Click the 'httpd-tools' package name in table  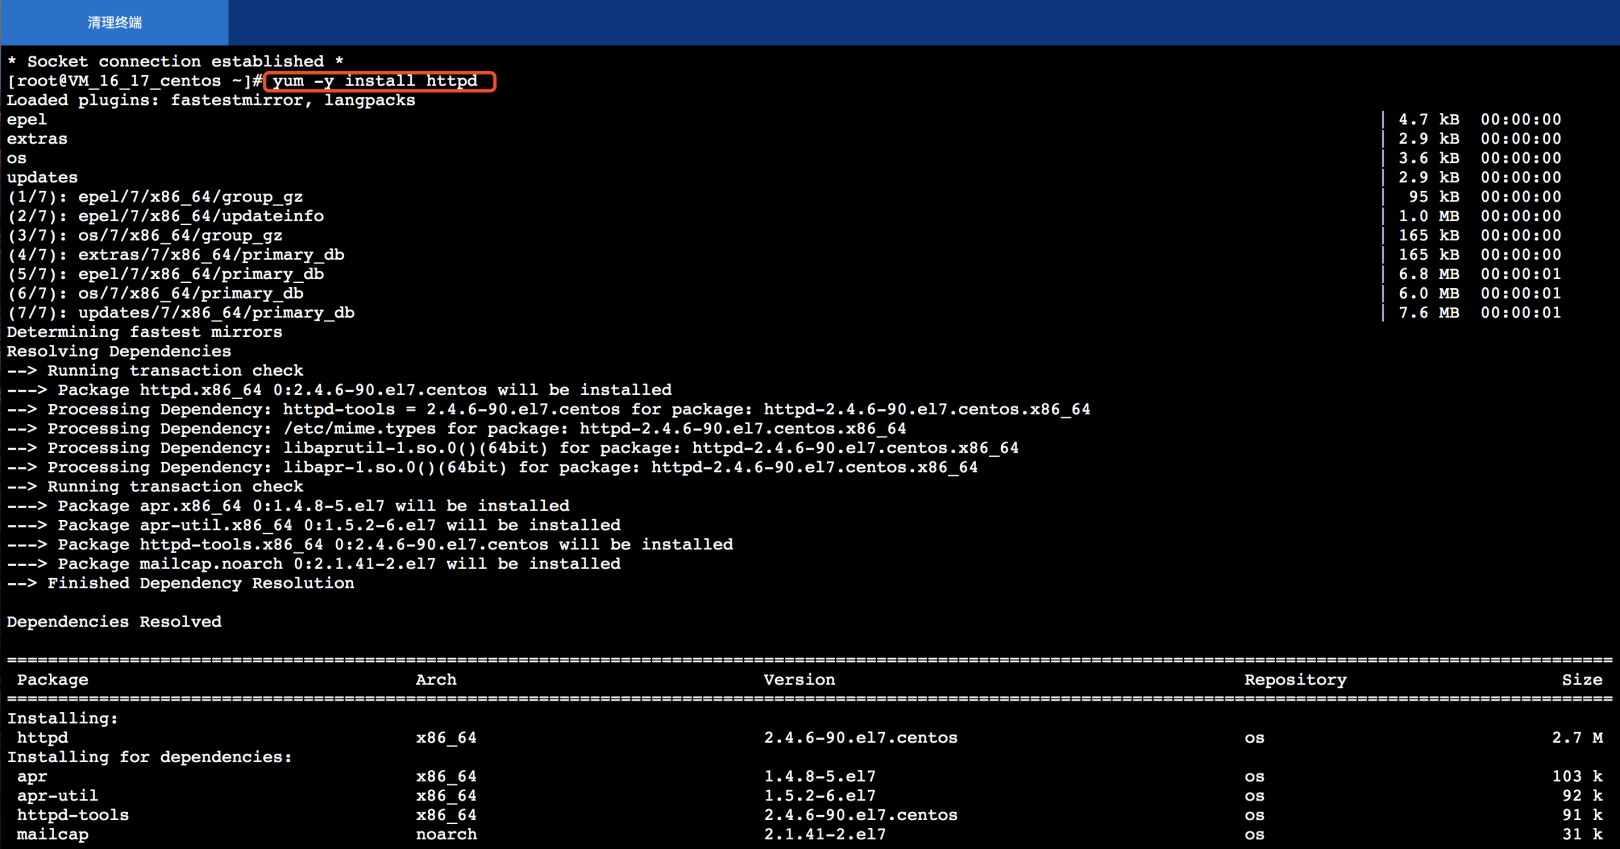coord(73,815)
